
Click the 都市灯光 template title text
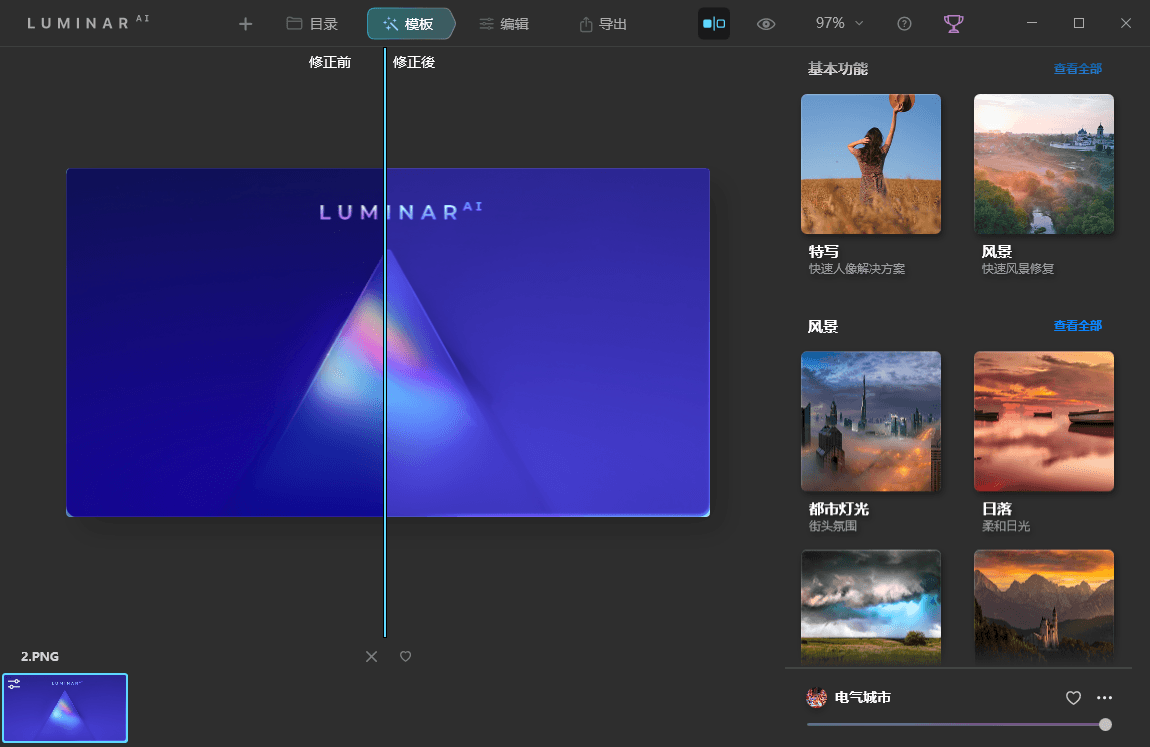(838, 509)
